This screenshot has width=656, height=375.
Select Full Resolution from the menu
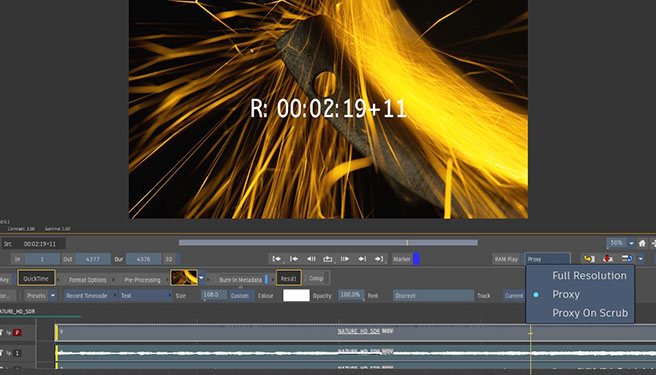pyautogui.click(x=589, y=276)
